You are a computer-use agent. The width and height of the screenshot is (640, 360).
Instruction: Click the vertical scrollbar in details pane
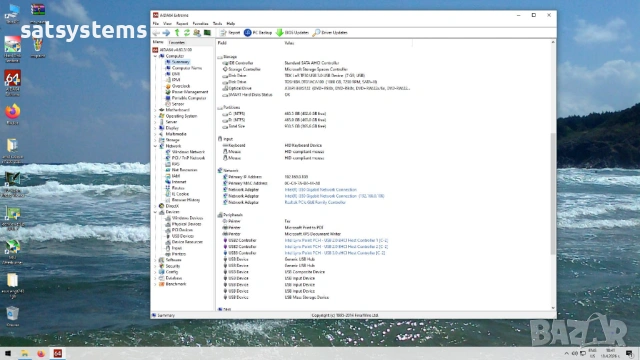(553, 194)
